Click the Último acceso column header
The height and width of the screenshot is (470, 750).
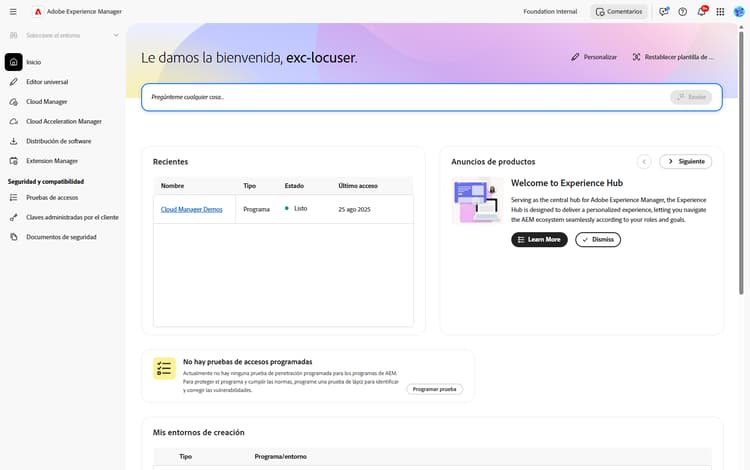(x=358, y=186)
